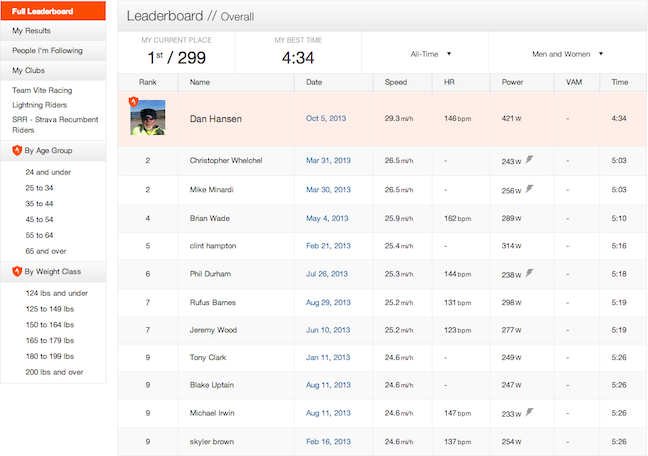Image resolution: width=648 pixels, height=456 pixels.
Task: Filter by Team Vite Racing club
Action: [x=42, y=90]
